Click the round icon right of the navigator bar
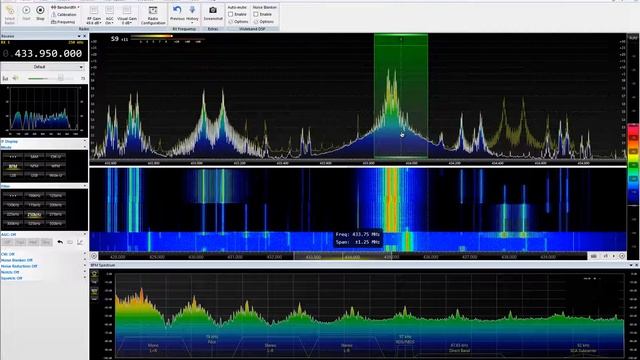 [x=622, y=256]
